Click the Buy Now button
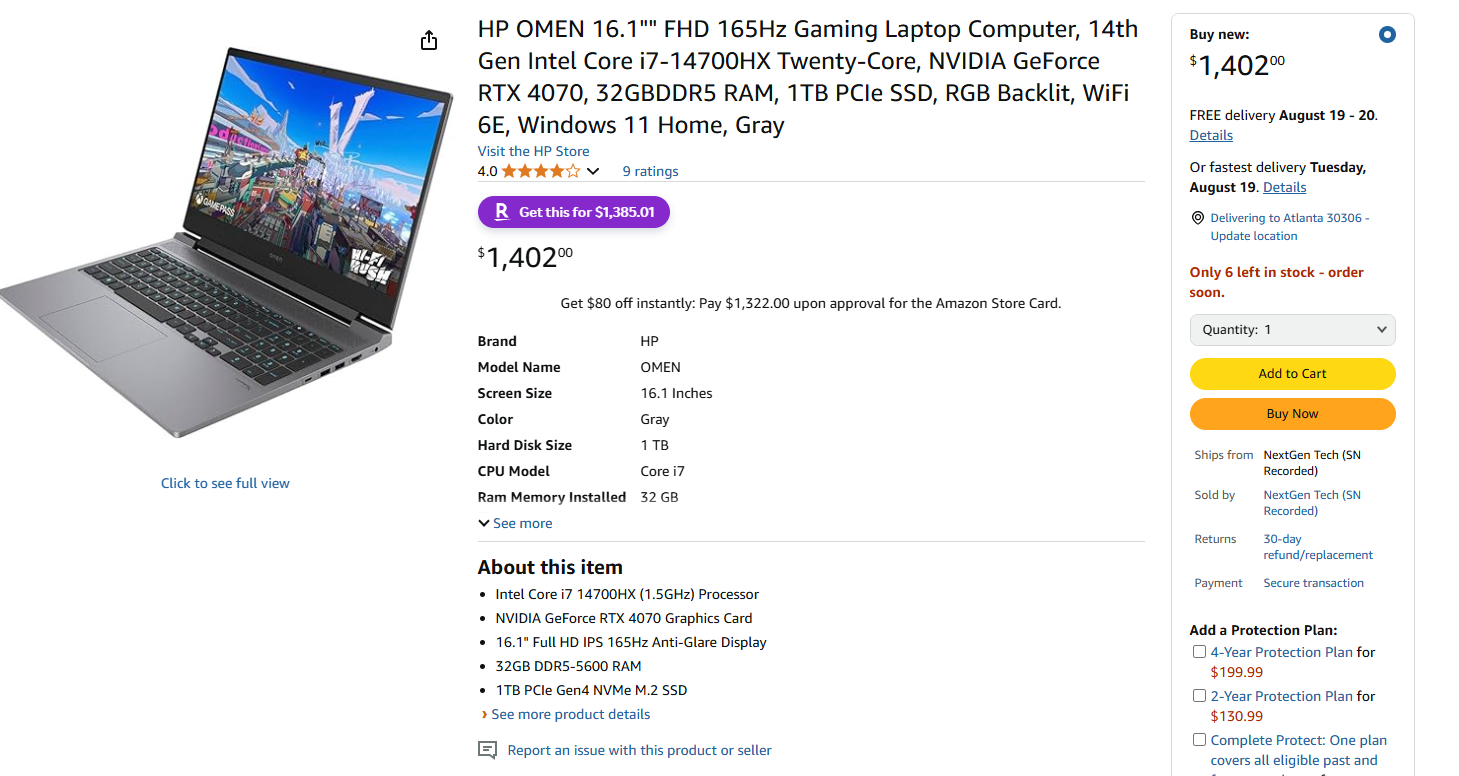Viewport: 1459px width, 776px height. click(1292, 414)
